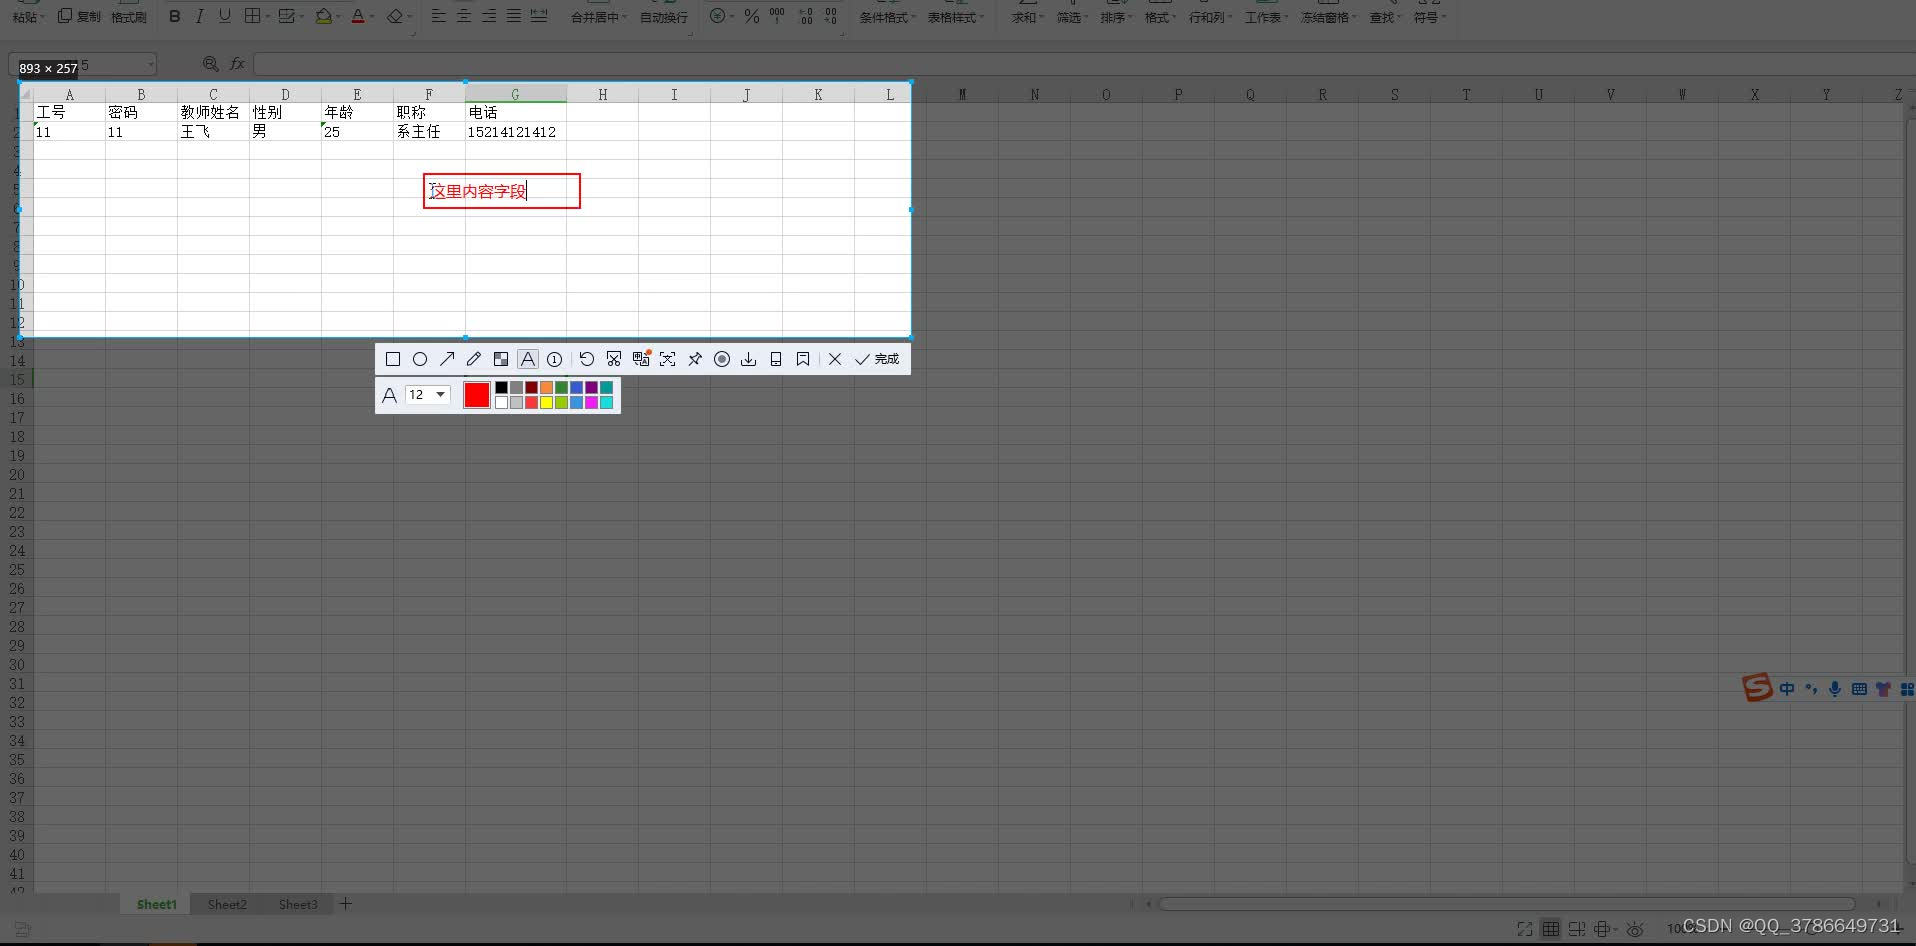
Task: Pick the dark green color swatch
Action: tap(562, 388)
